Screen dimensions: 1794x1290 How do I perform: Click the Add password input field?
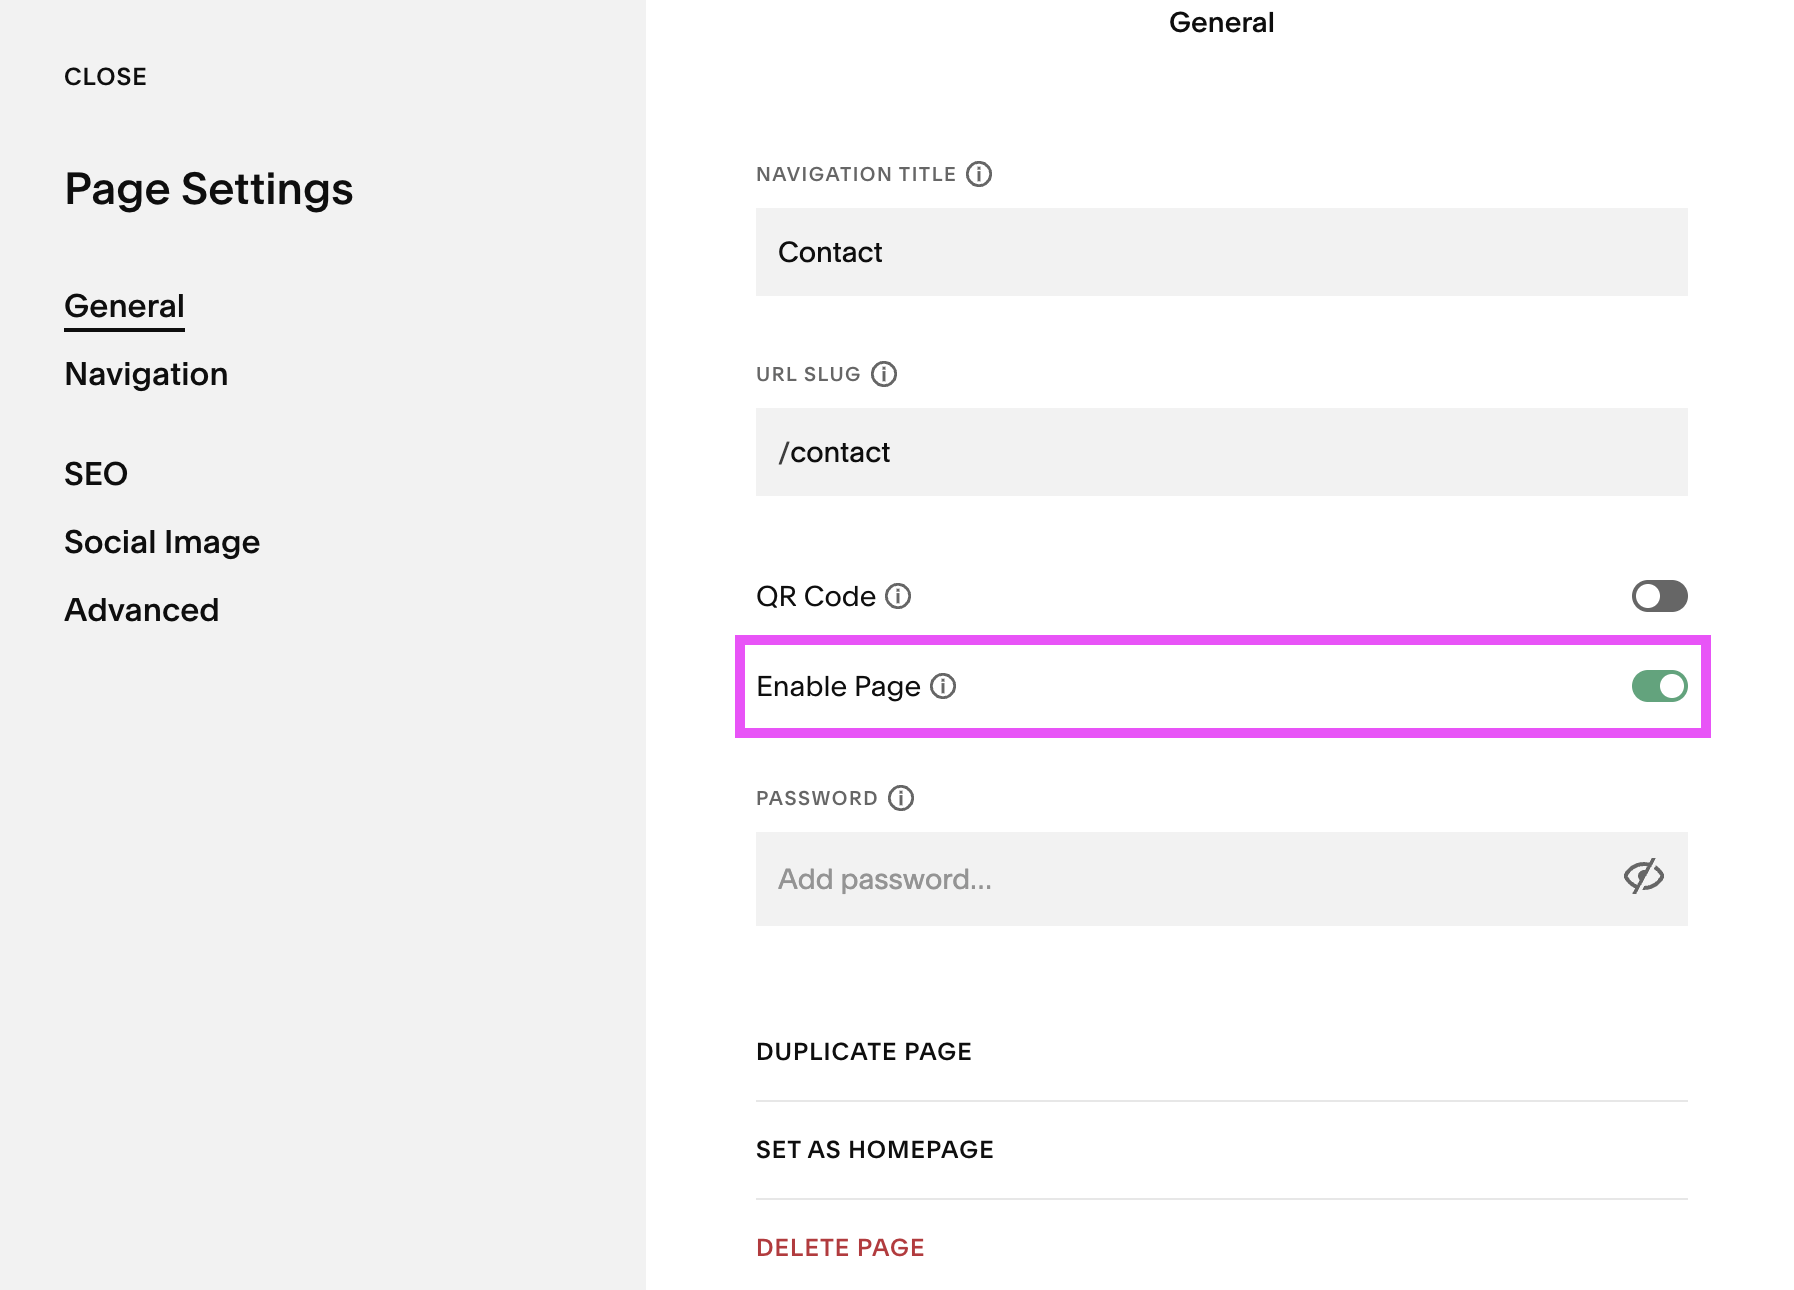pos(1150,878)
